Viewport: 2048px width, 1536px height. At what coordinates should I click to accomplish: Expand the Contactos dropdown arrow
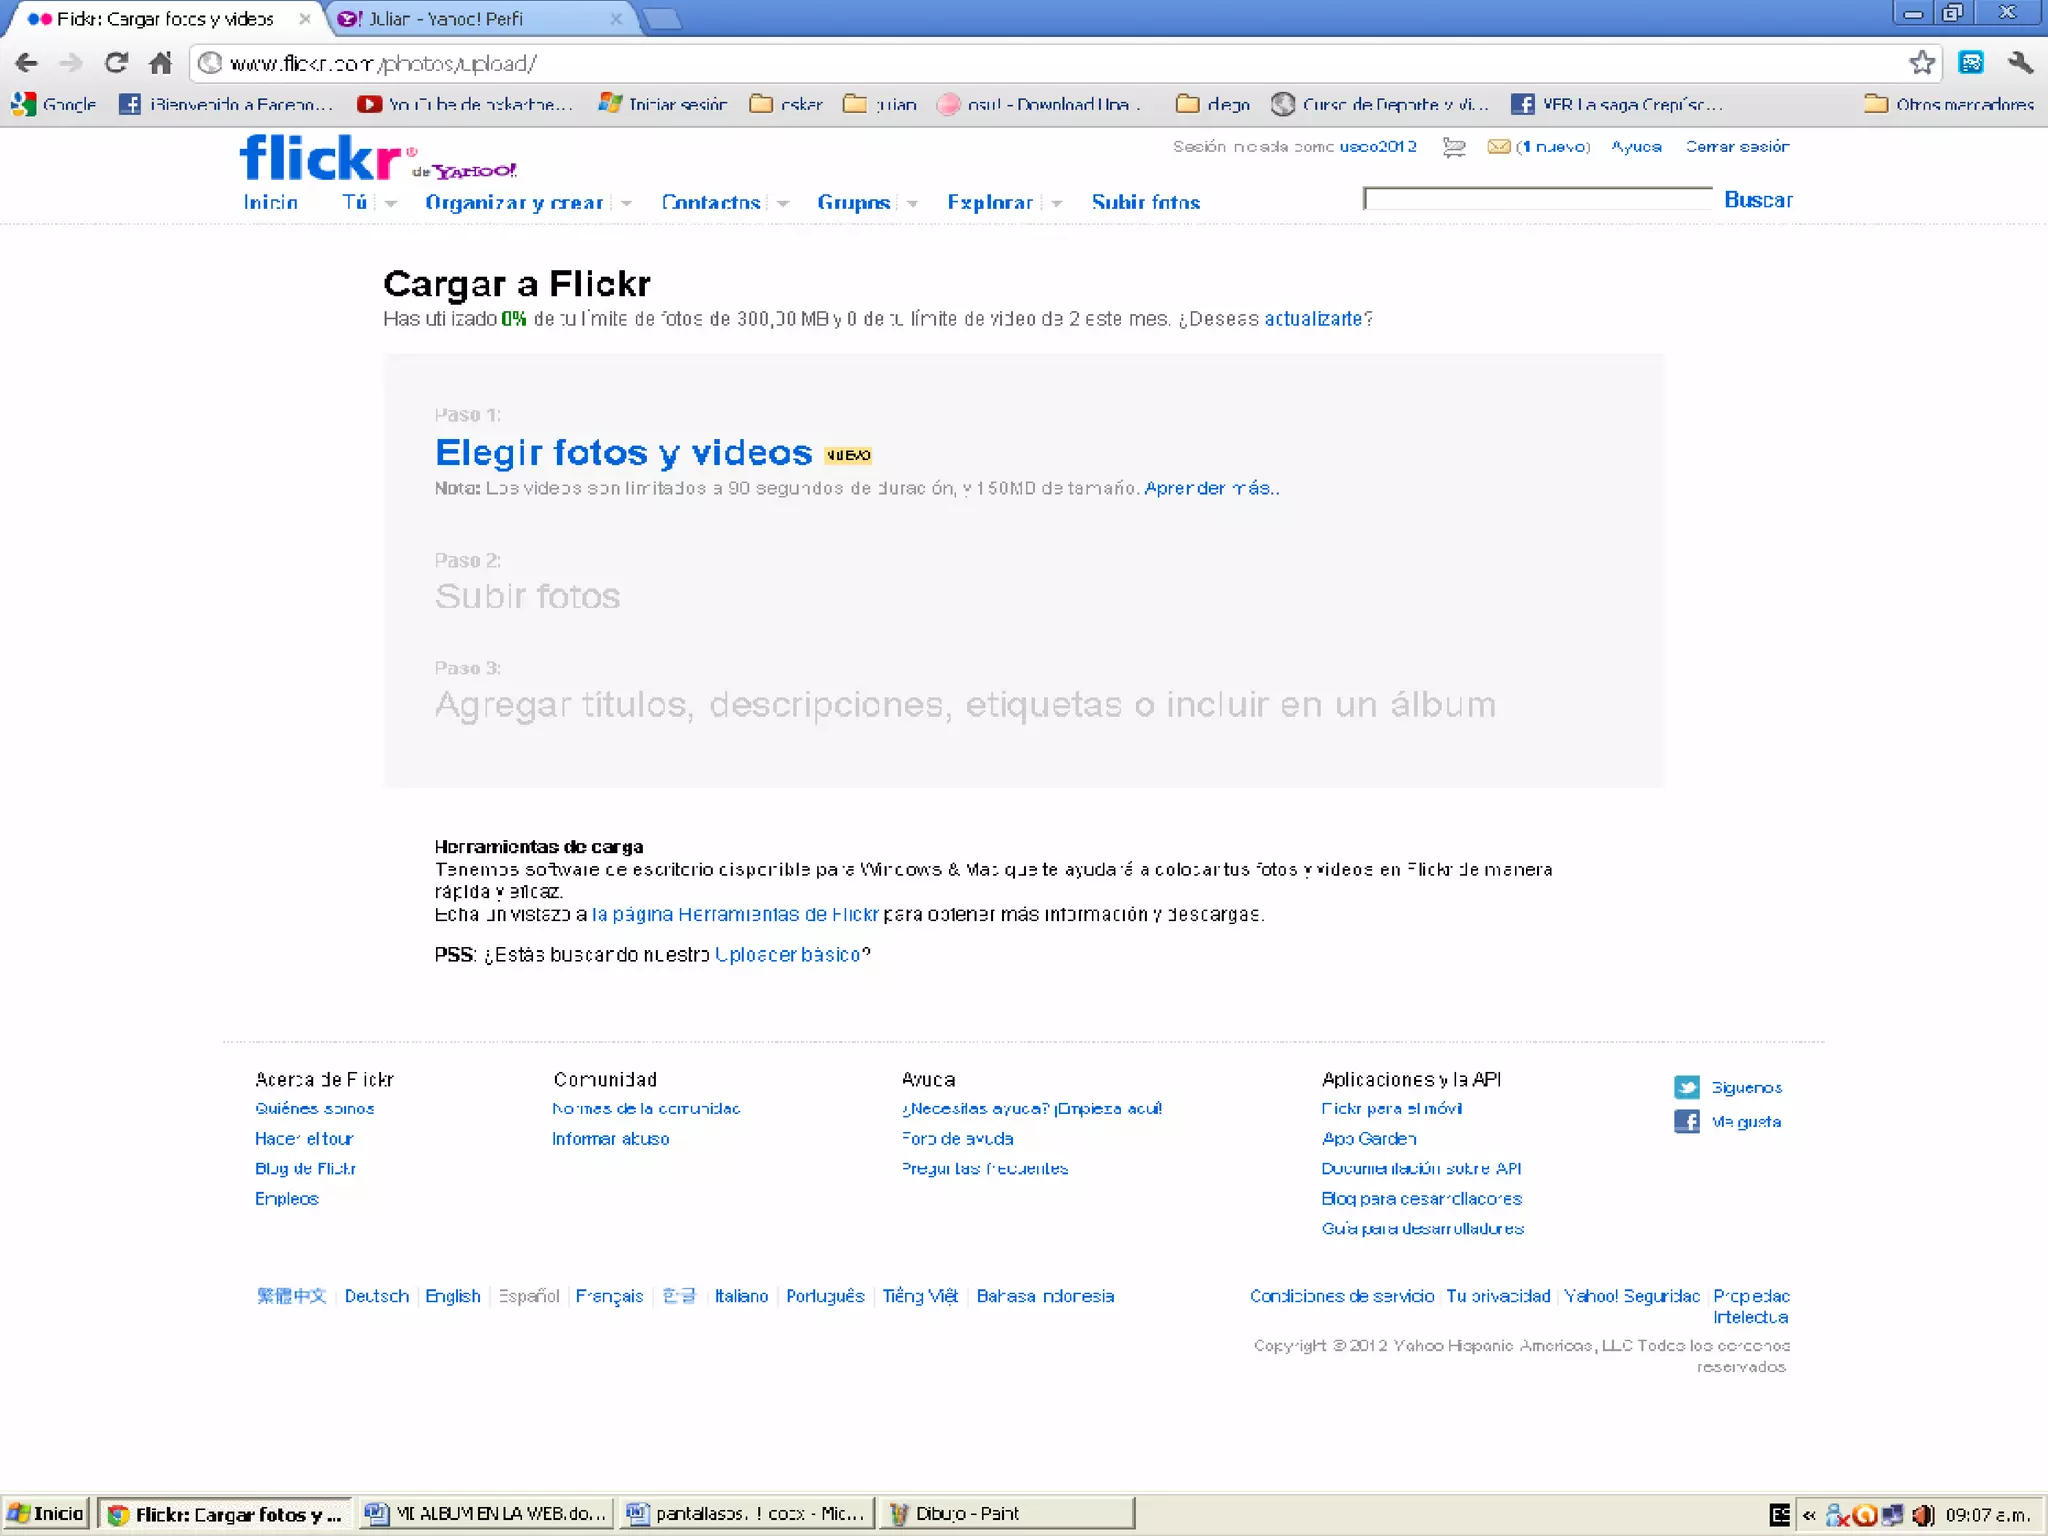[783, 203]
